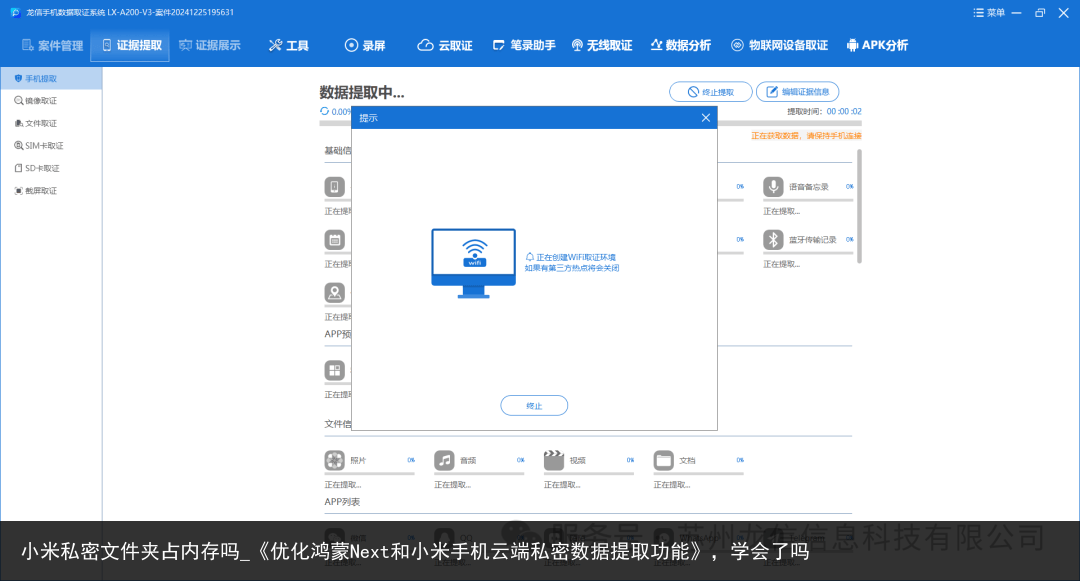Open the 笔录助手 tool
Image resolution: width=1080 pixels, height=581 pixels.
click(x=524, y=45)
